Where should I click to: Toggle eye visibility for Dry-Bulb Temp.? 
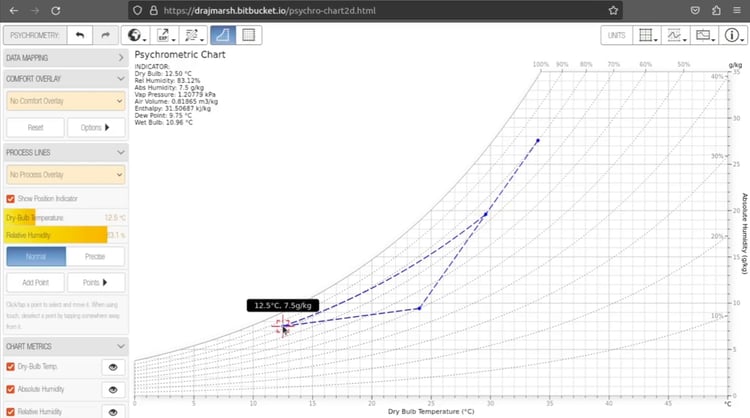(113, 367)
